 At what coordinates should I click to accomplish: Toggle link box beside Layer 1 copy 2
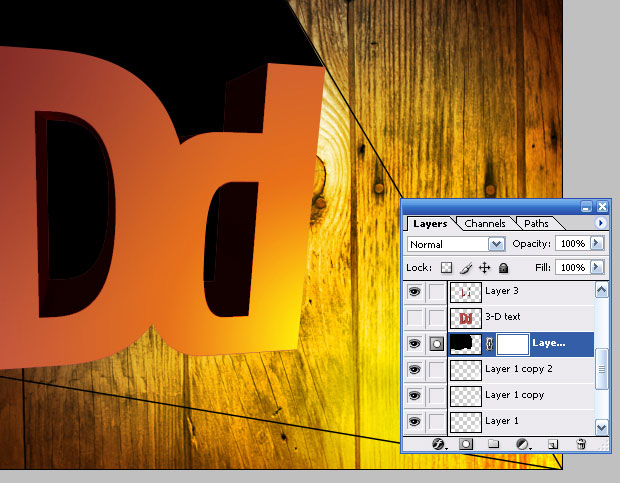[437, 370]
